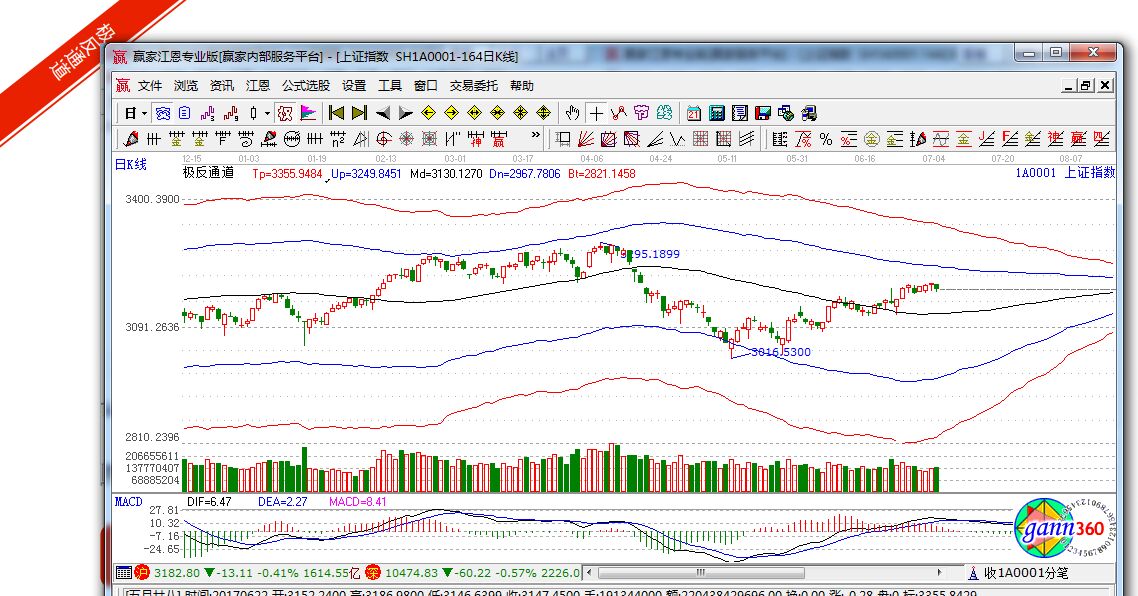Click the horizontal scrollbar right arrow
The height and width of the screenshot is (596, 1138).
[939, 573]
